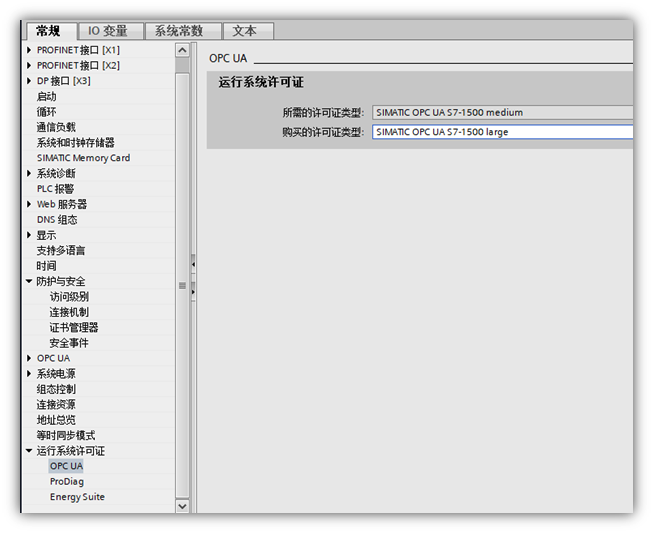Screen dimensions: 653x533
Task: Select the 时间 entry
Action: coord(46,266)
